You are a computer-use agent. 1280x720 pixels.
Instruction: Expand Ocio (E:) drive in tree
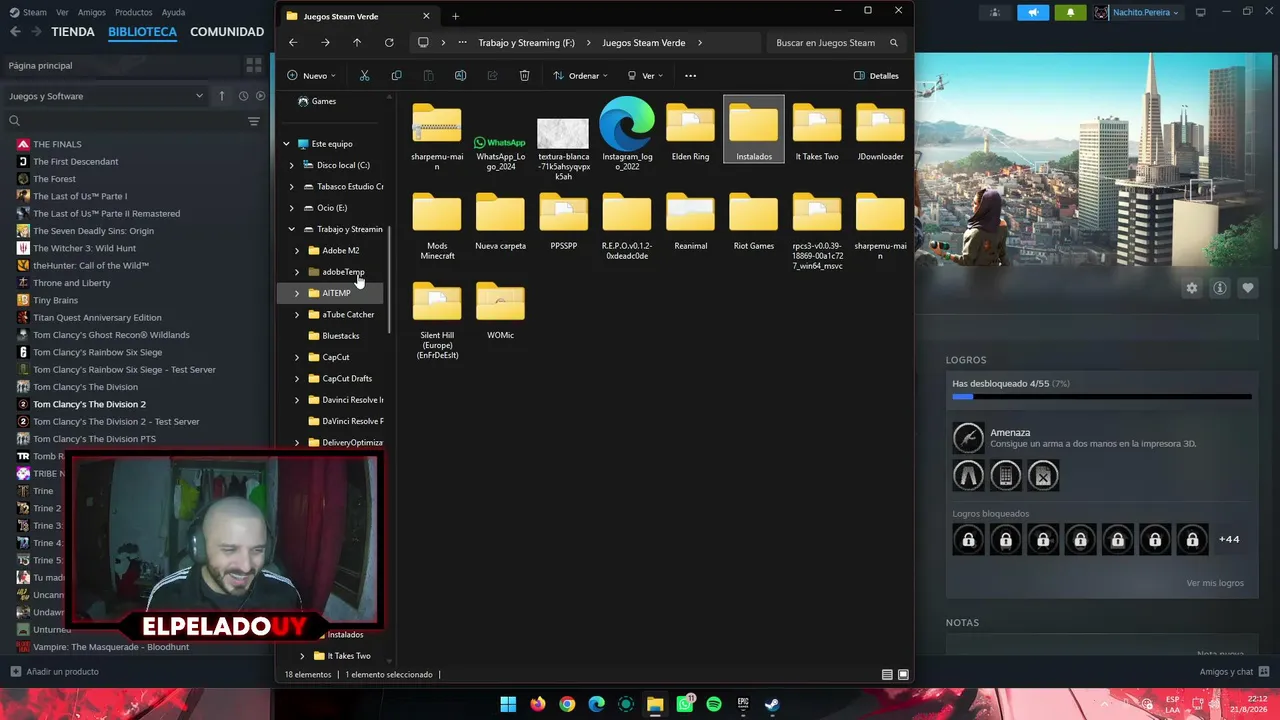pos(292,208)
